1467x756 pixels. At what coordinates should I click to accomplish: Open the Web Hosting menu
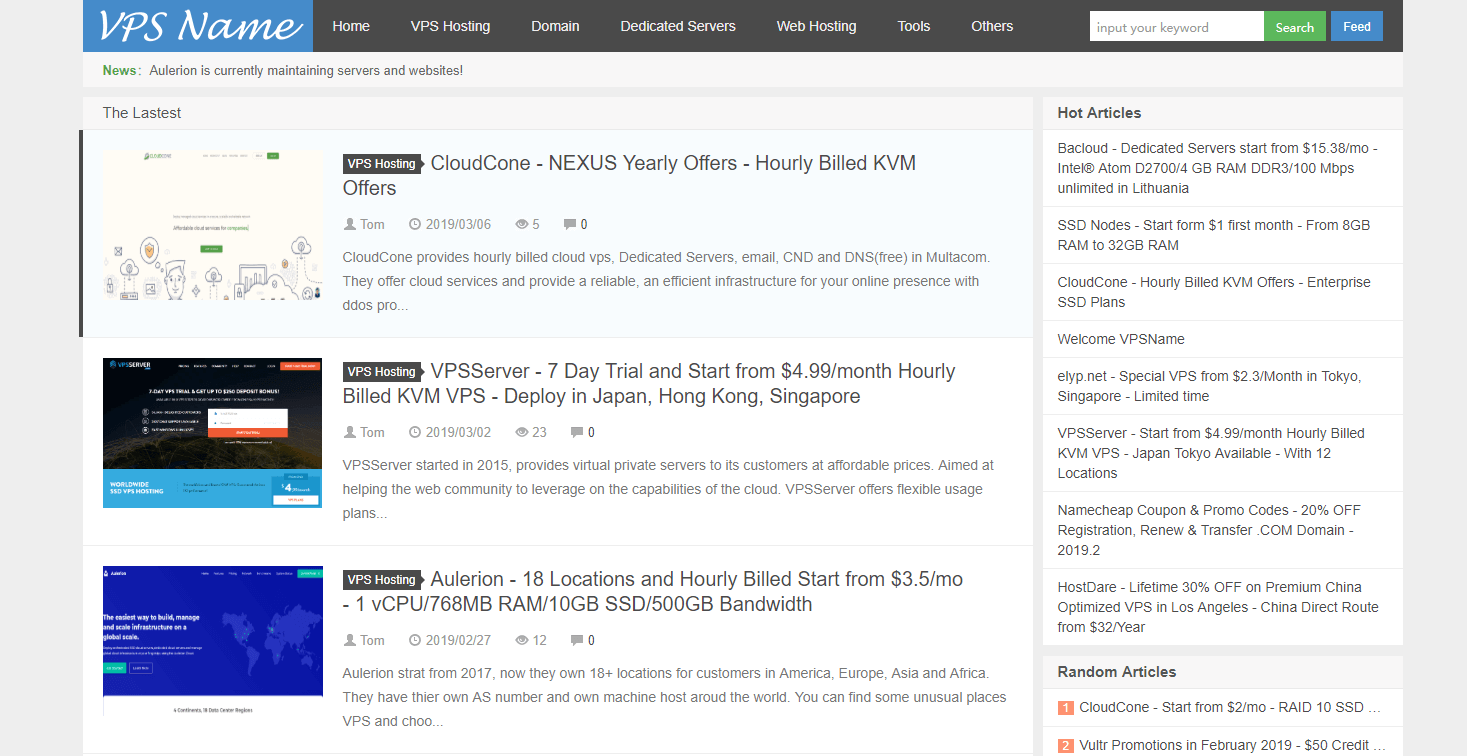pyautogui.click(x=816, y=26)
